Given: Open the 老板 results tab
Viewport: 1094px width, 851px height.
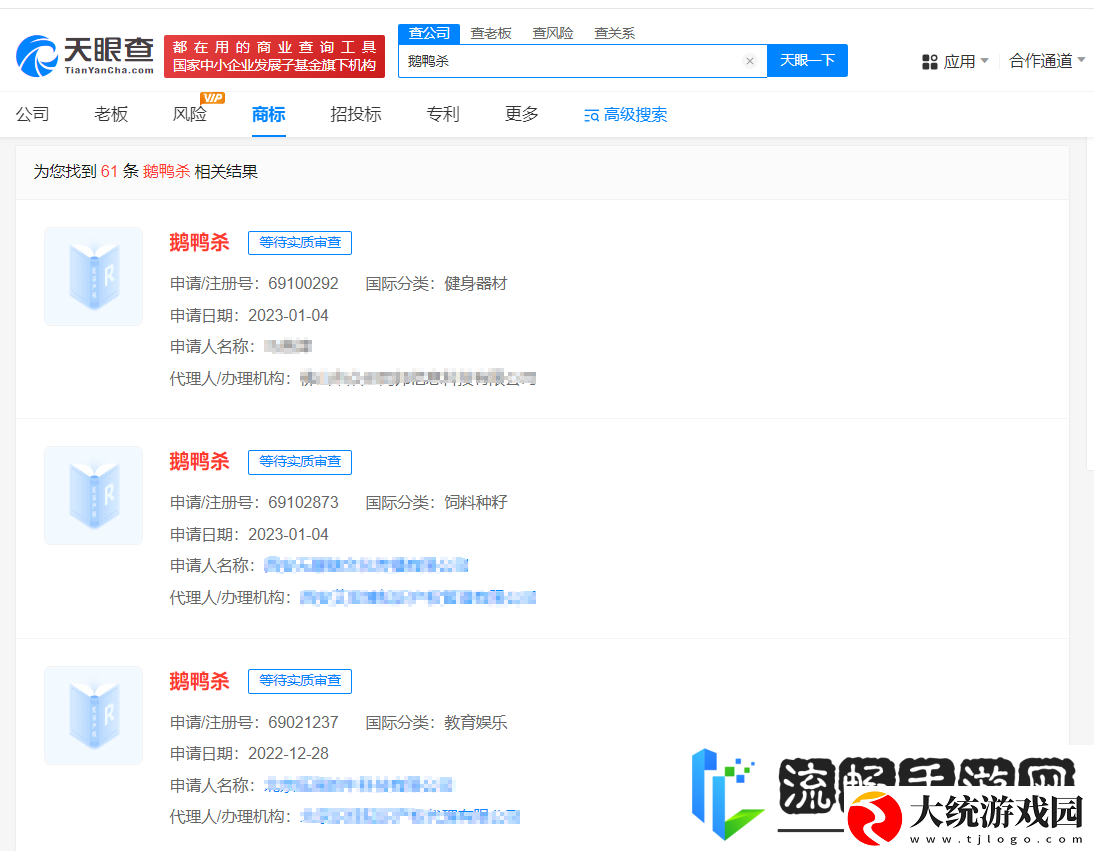Looking at the screenshot, I should [x=111, y=114].
